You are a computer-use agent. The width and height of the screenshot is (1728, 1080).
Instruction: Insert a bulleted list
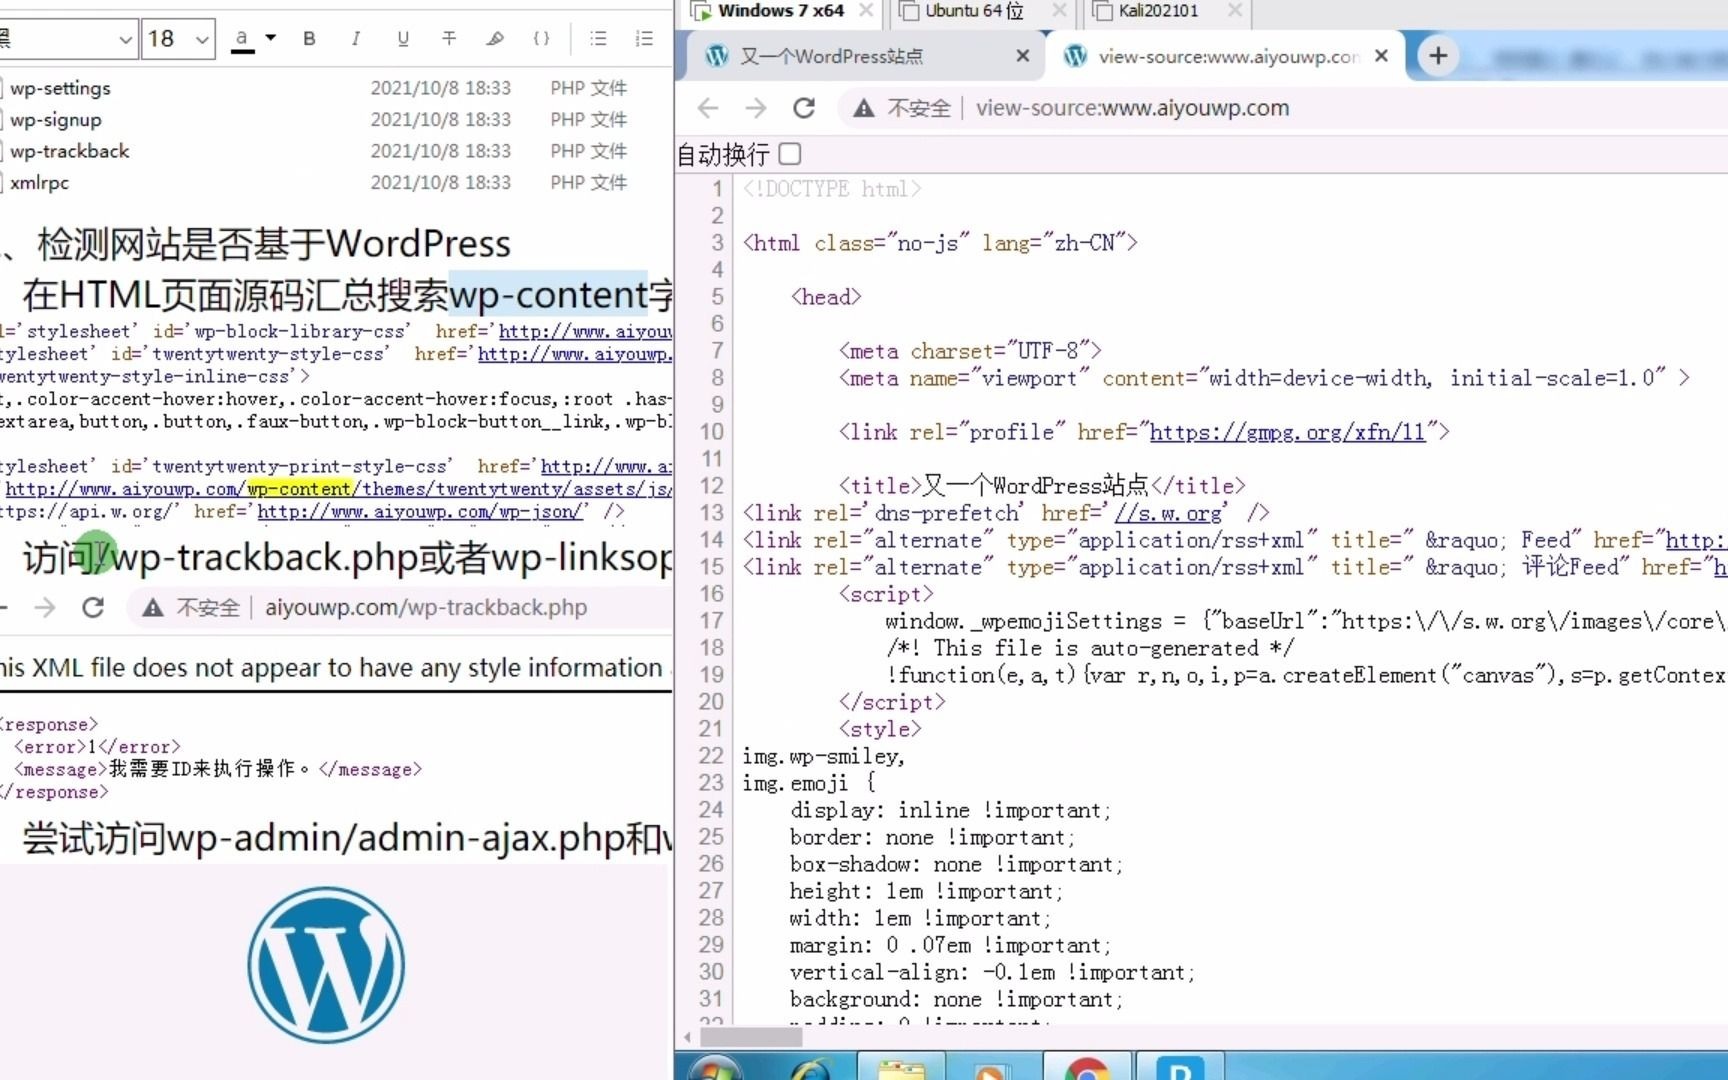[x=598, y=38]
